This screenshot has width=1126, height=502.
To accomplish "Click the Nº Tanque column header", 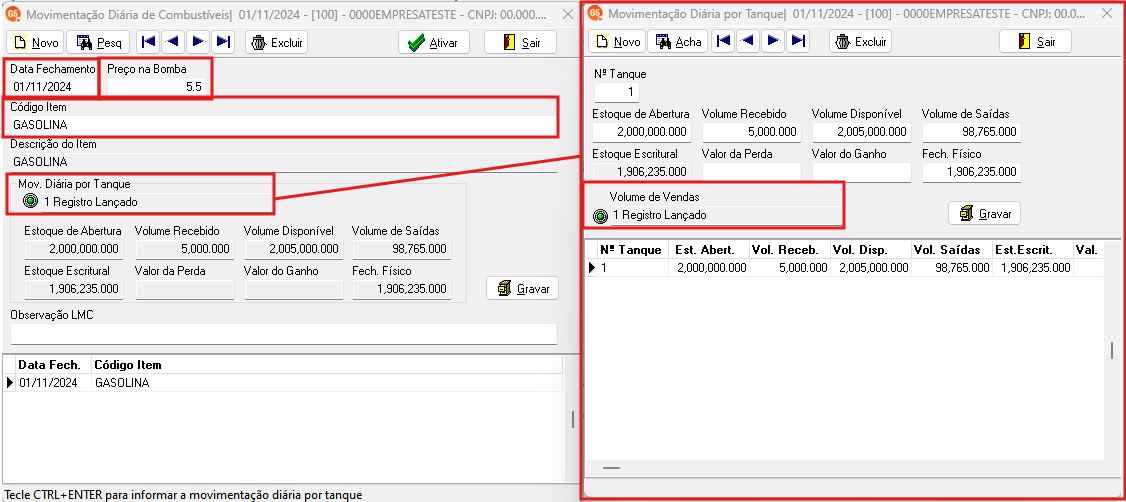I will (633, 250).
